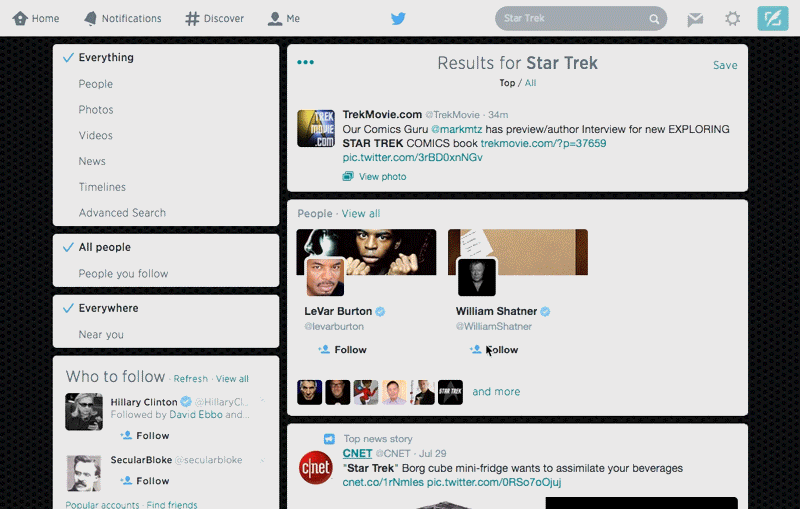Open Popular accounts link
Screen dimensions: 800x509
point(102,504)
